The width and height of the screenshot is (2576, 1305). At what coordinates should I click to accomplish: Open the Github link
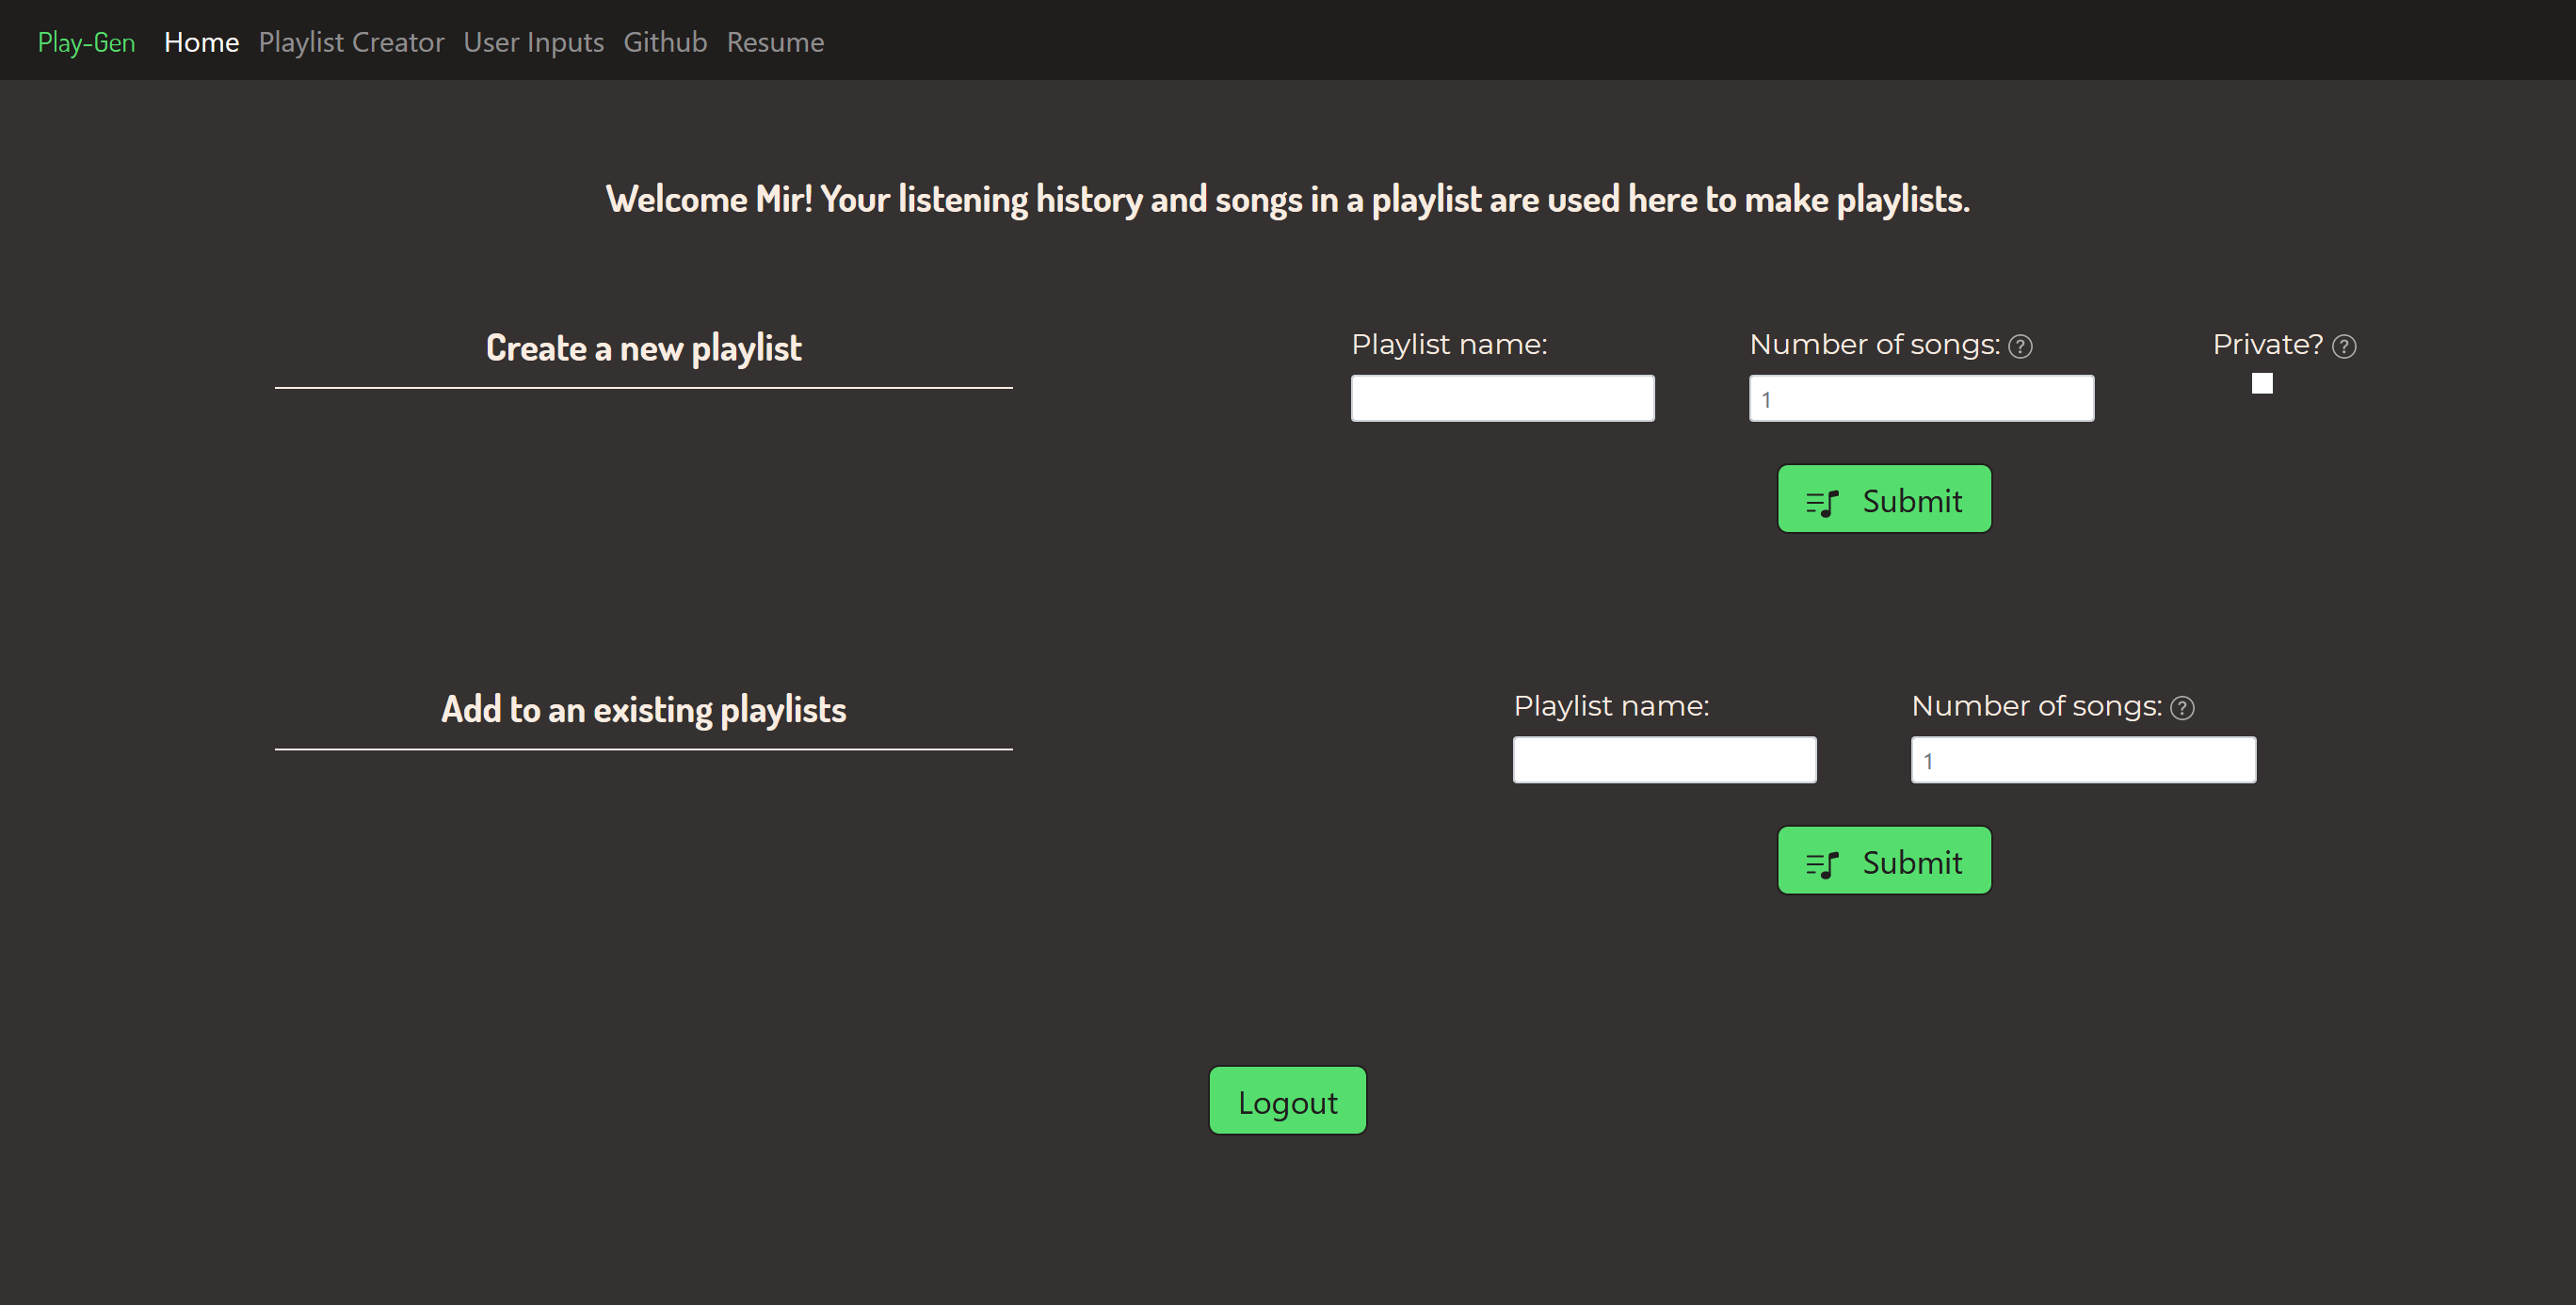pos(664,41)
